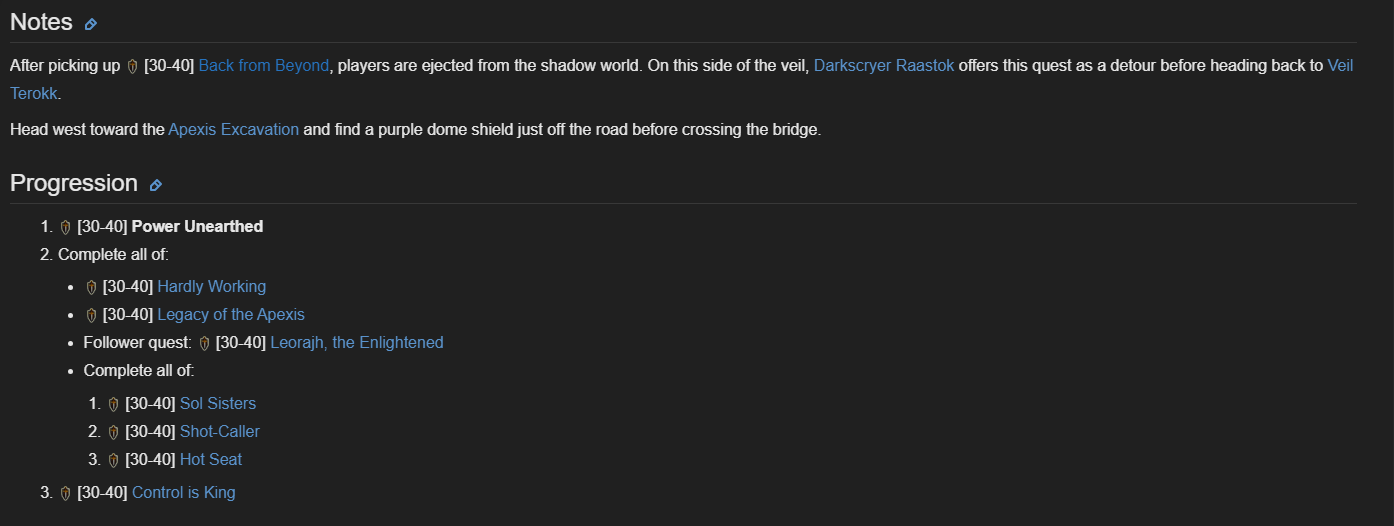The image size is (1394, 526).
Task: Click the edit pencil icon beside Notes
Action: pyautogui.click(x=91, y=24)
